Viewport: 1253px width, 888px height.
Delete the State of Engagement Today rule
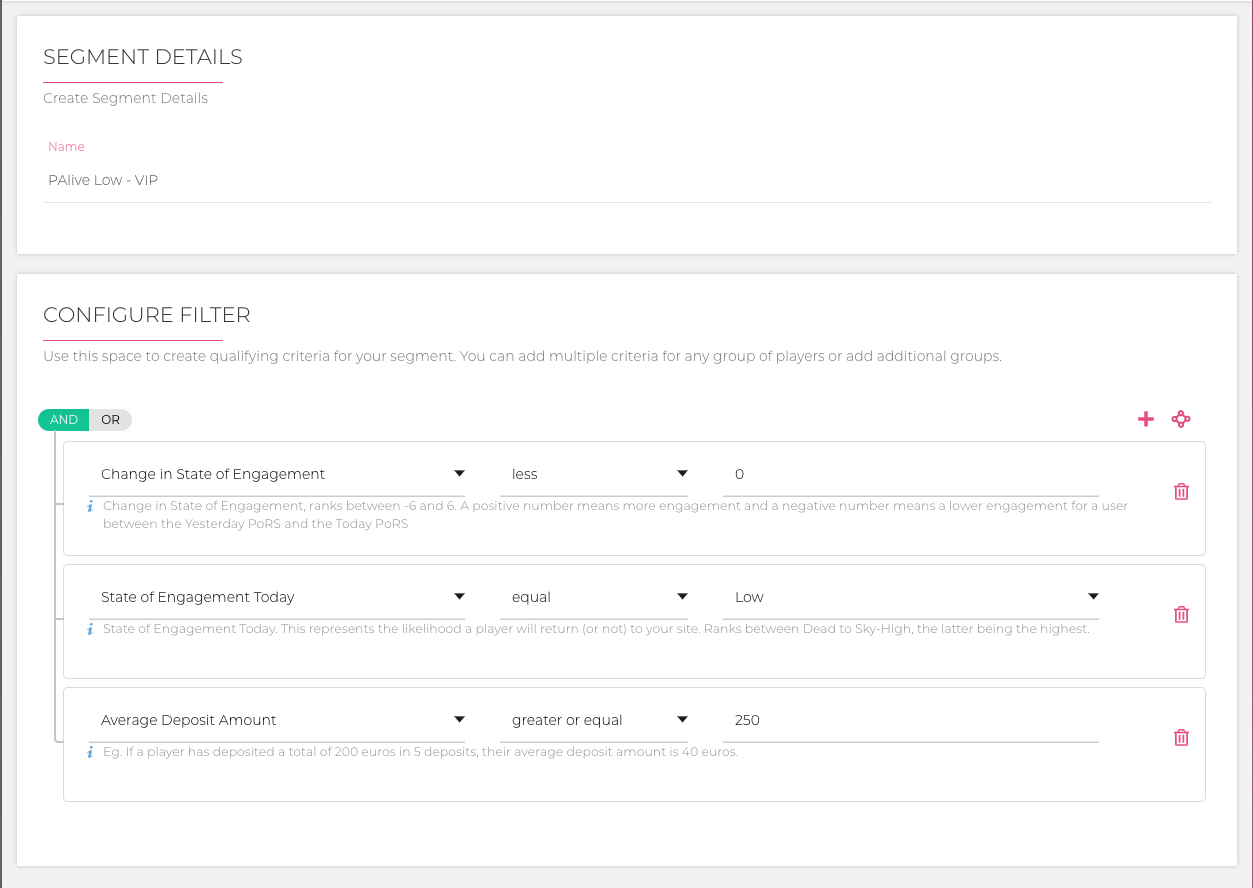[1181, 614]
